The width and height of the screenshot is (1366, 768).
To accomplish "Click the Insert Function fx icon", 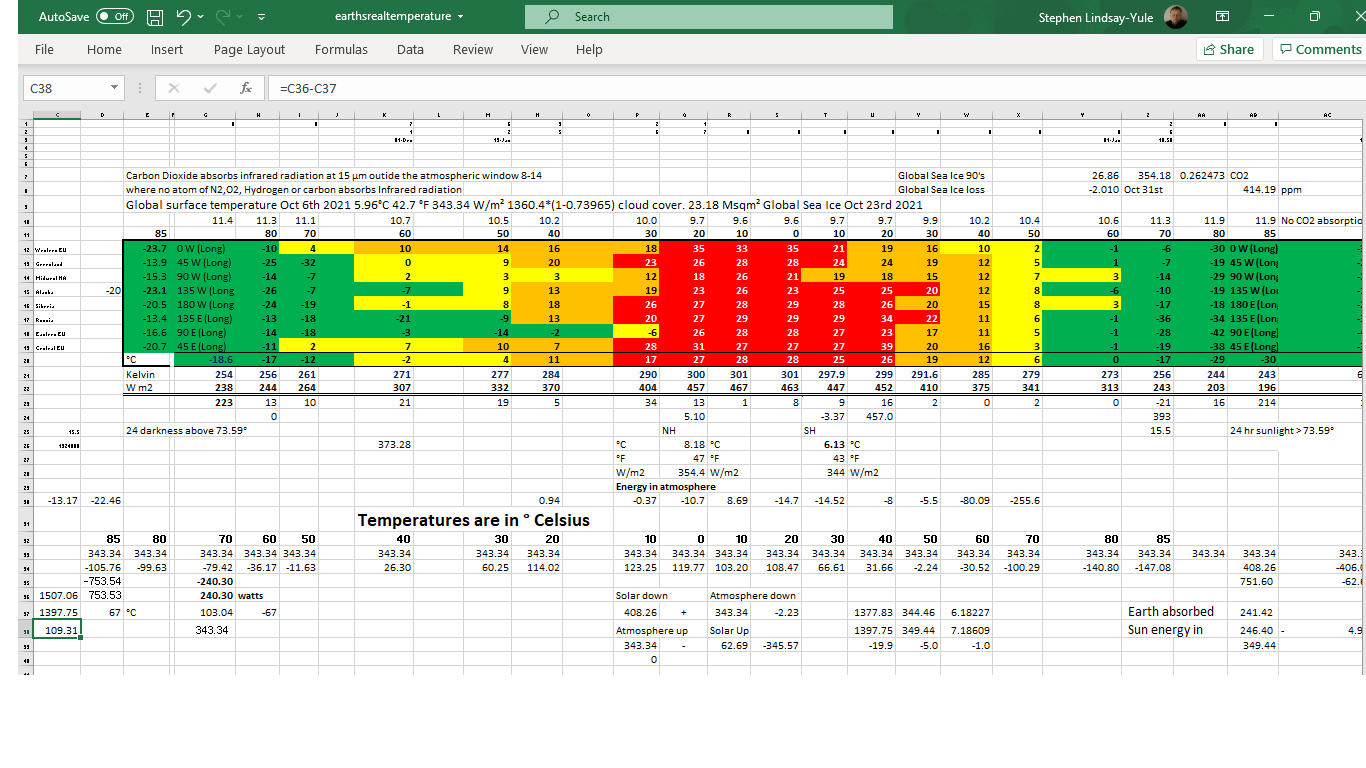I will pos(245,88).
